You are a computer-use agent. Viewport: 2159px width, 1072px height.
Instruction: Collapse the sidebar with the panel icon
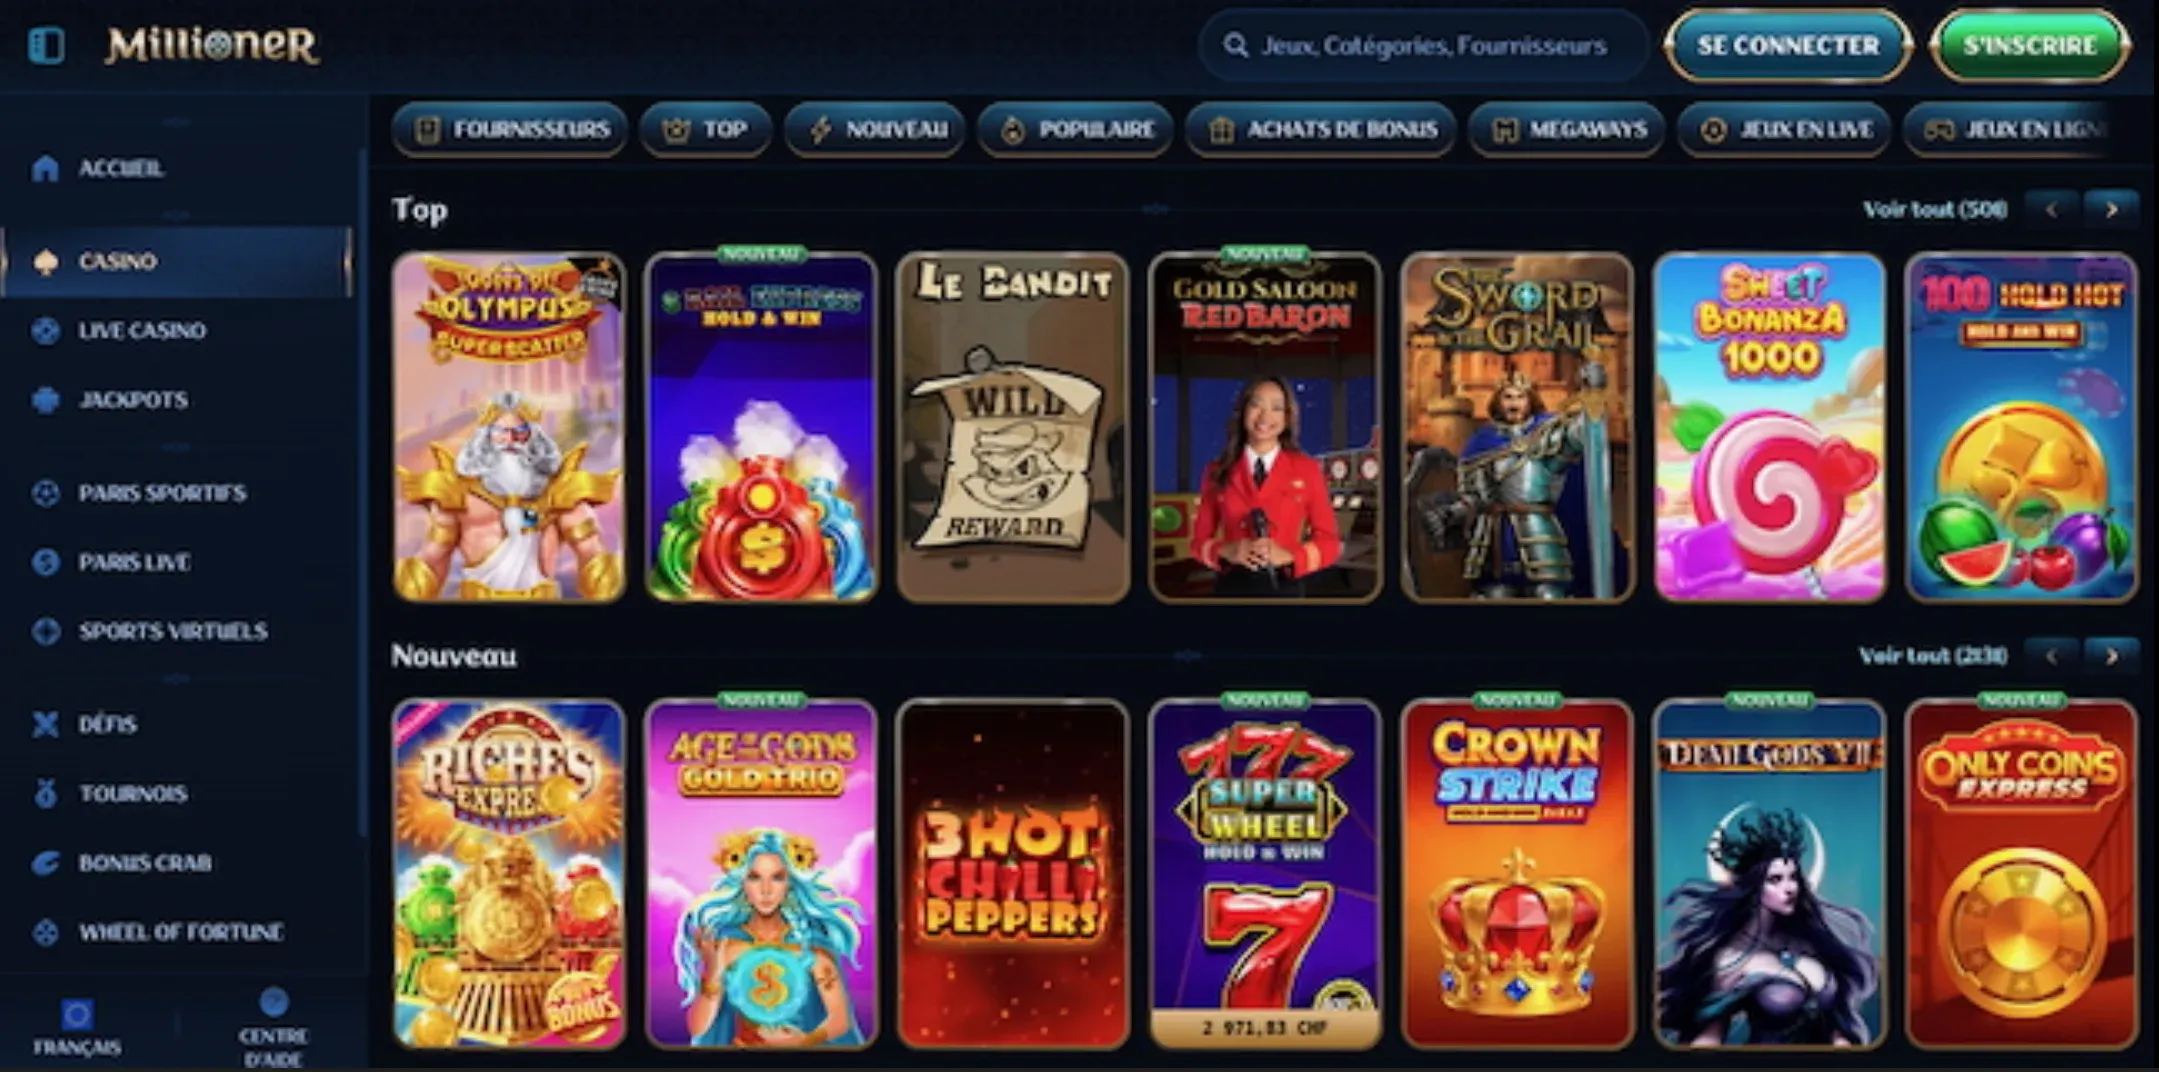(x=47, y=45)
